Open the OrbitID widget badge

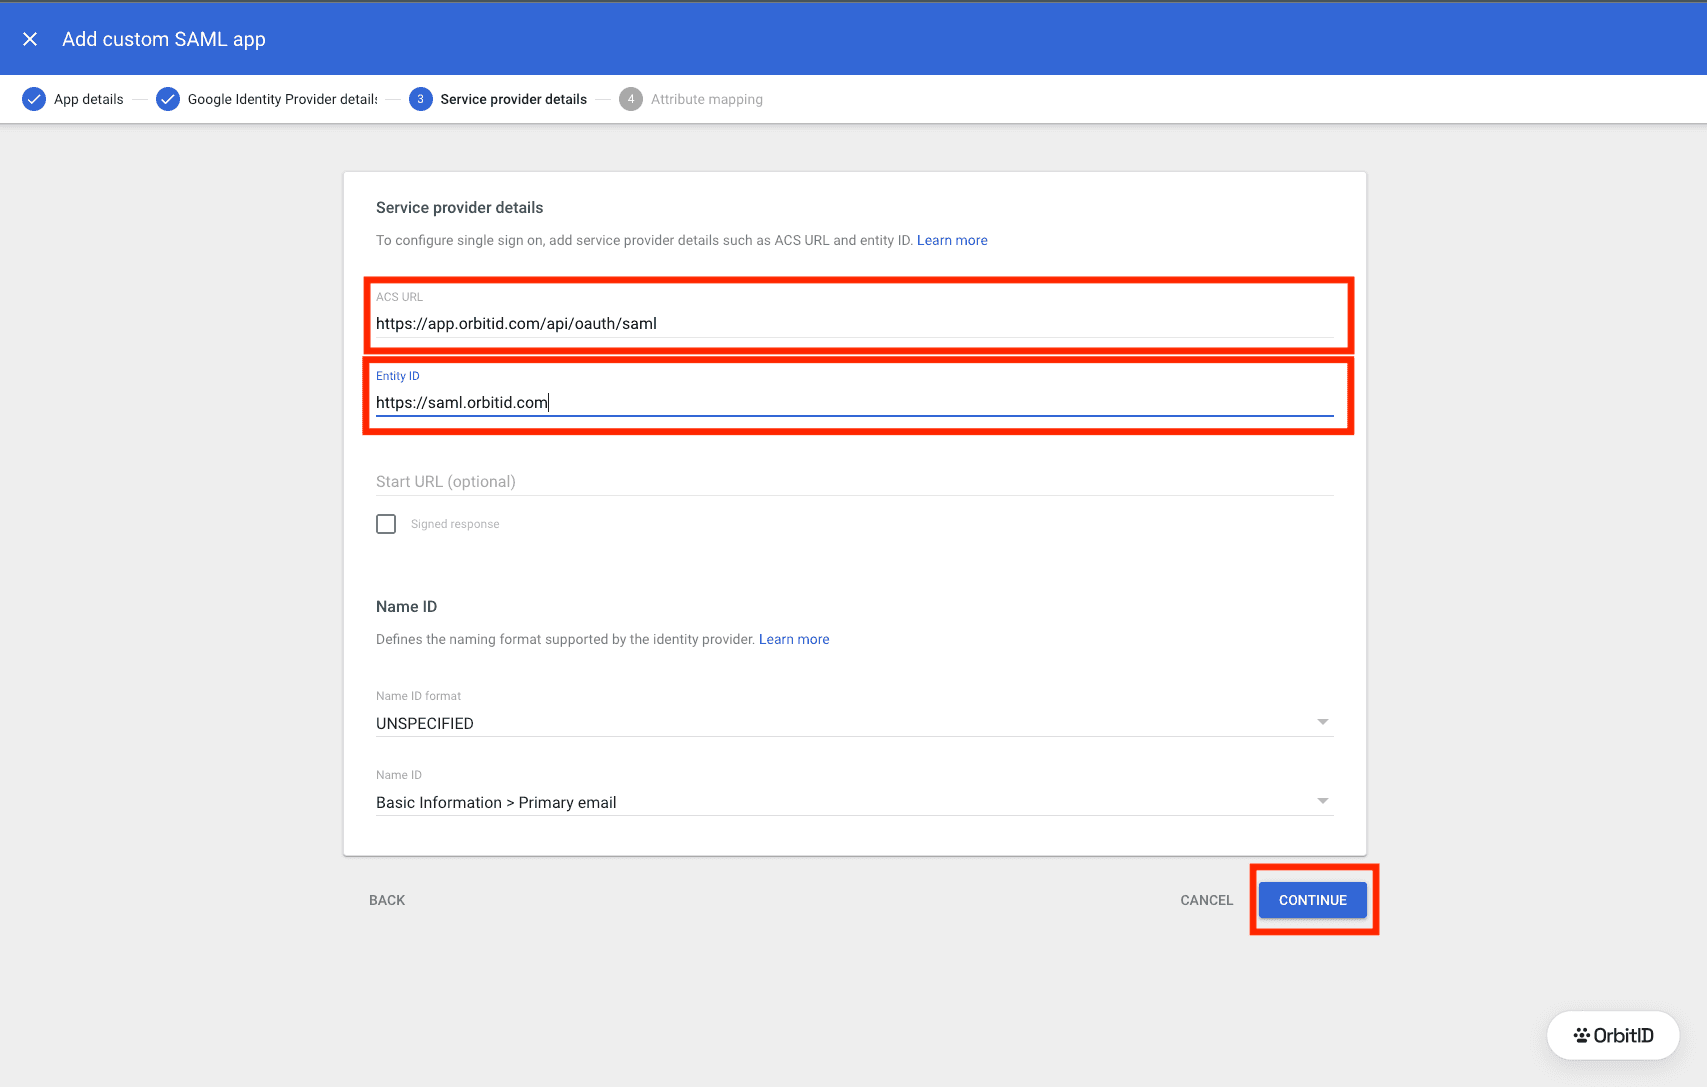tap(1613, 1035)
